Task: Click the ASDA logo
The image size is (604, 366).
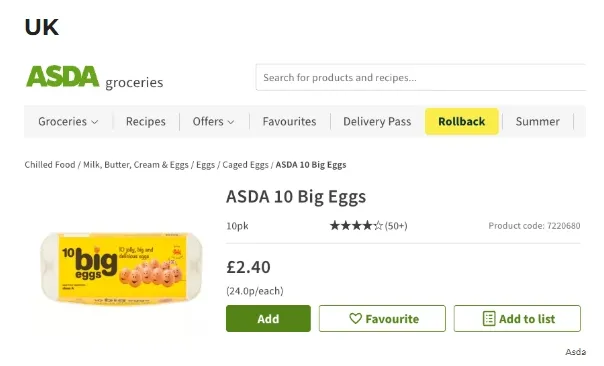Action: pyautogui.click(x=62, y=76)
